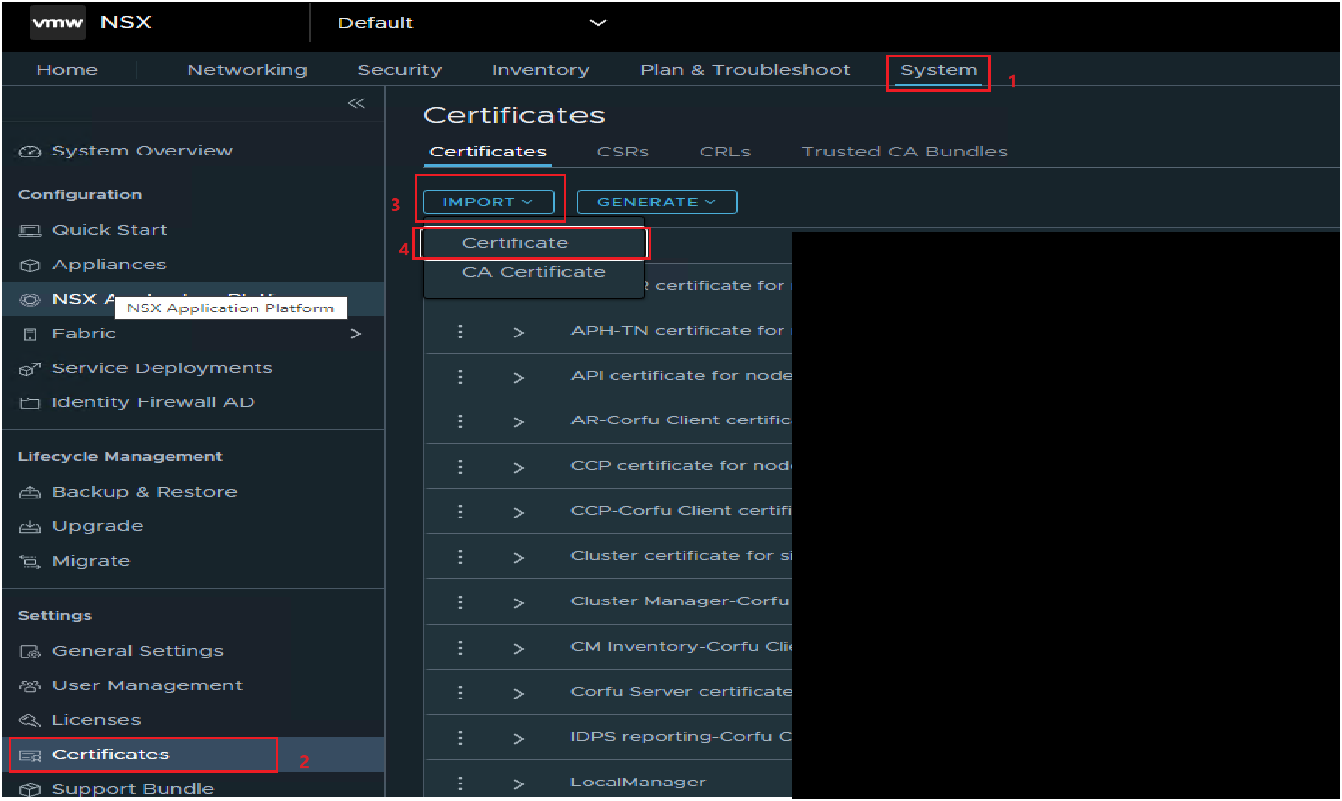Image resolution: width=1342 pixels, height=801 pixels.
Task: Open actions menu for APH-TN certificate row
Action: point(460,331)
